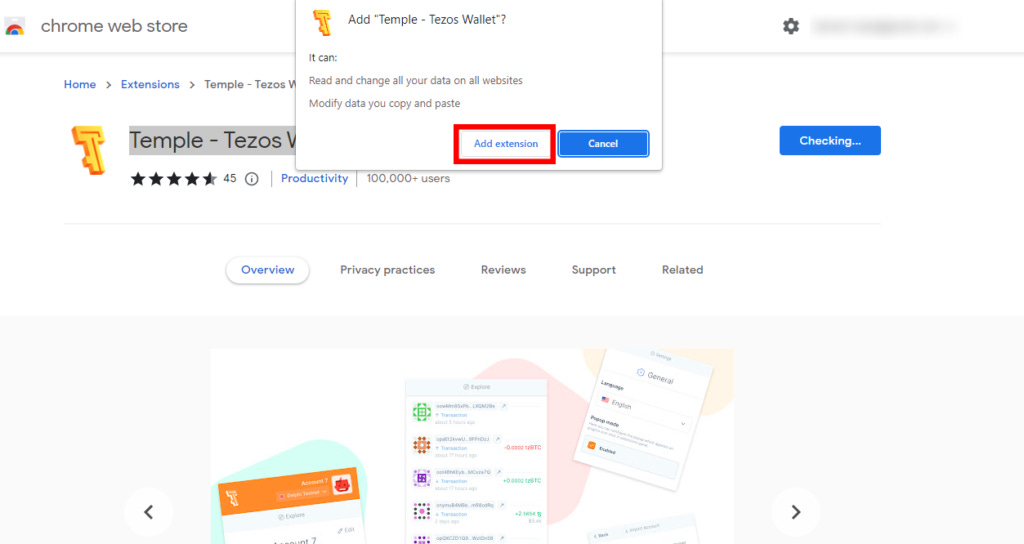Cancel the extension install dialog
1024x544 pixels.
tap(603, 144)
